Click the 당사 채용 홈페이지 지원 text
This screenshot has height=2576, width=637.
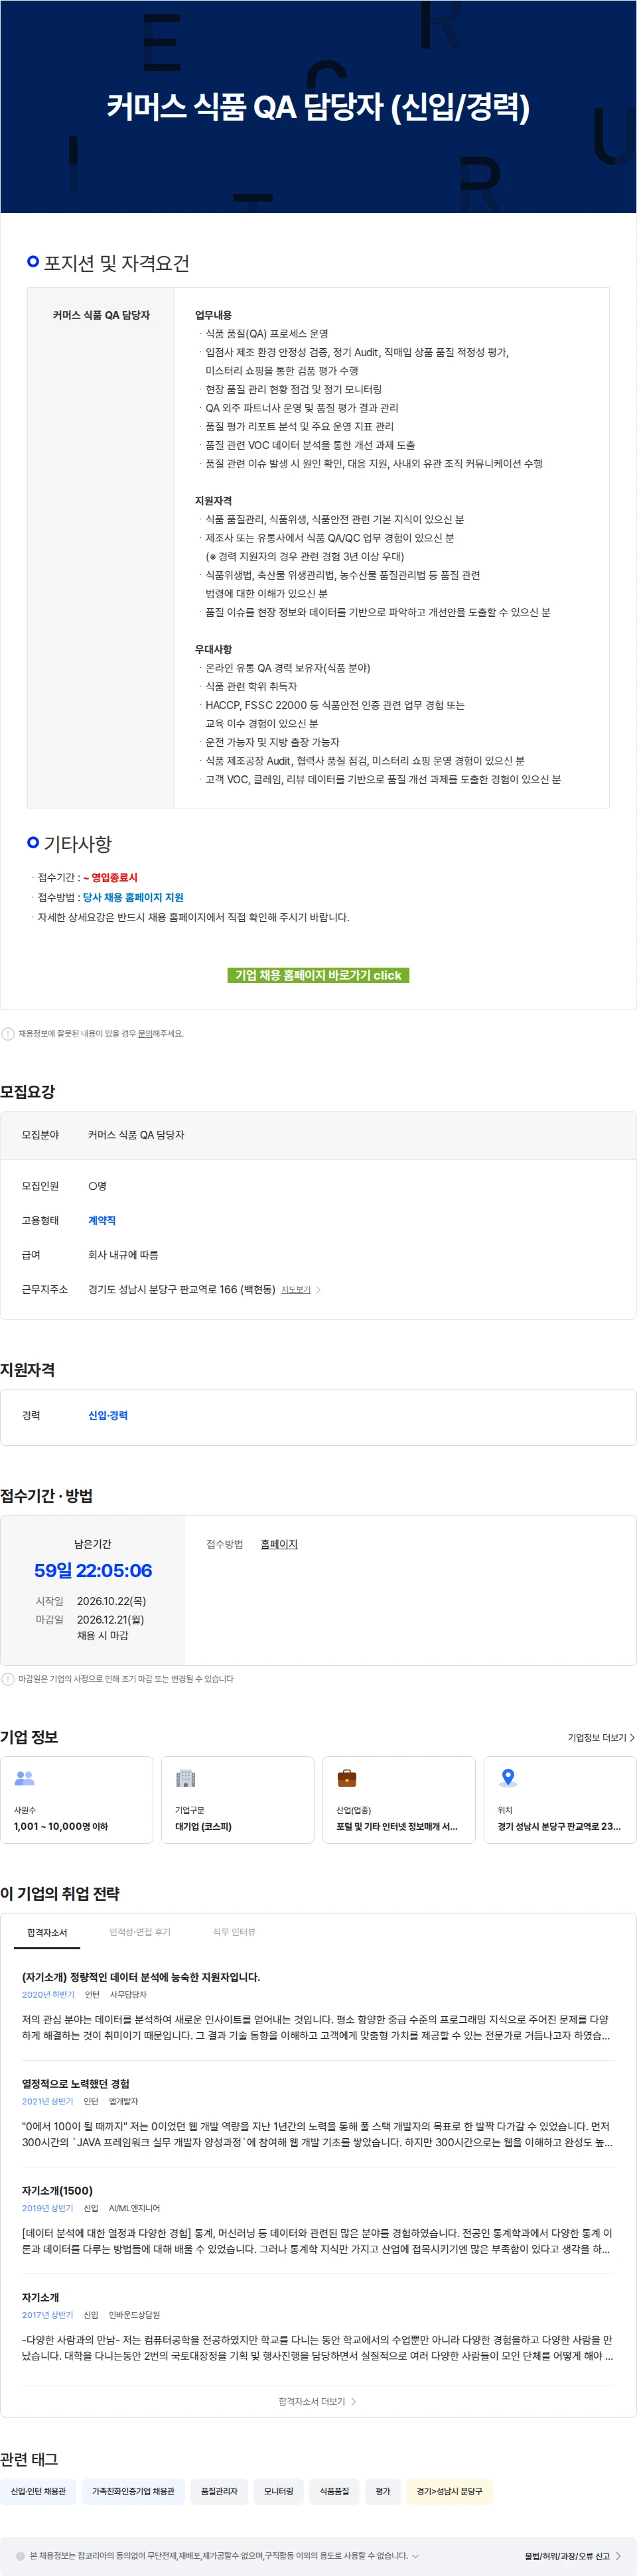pos(133,898)
